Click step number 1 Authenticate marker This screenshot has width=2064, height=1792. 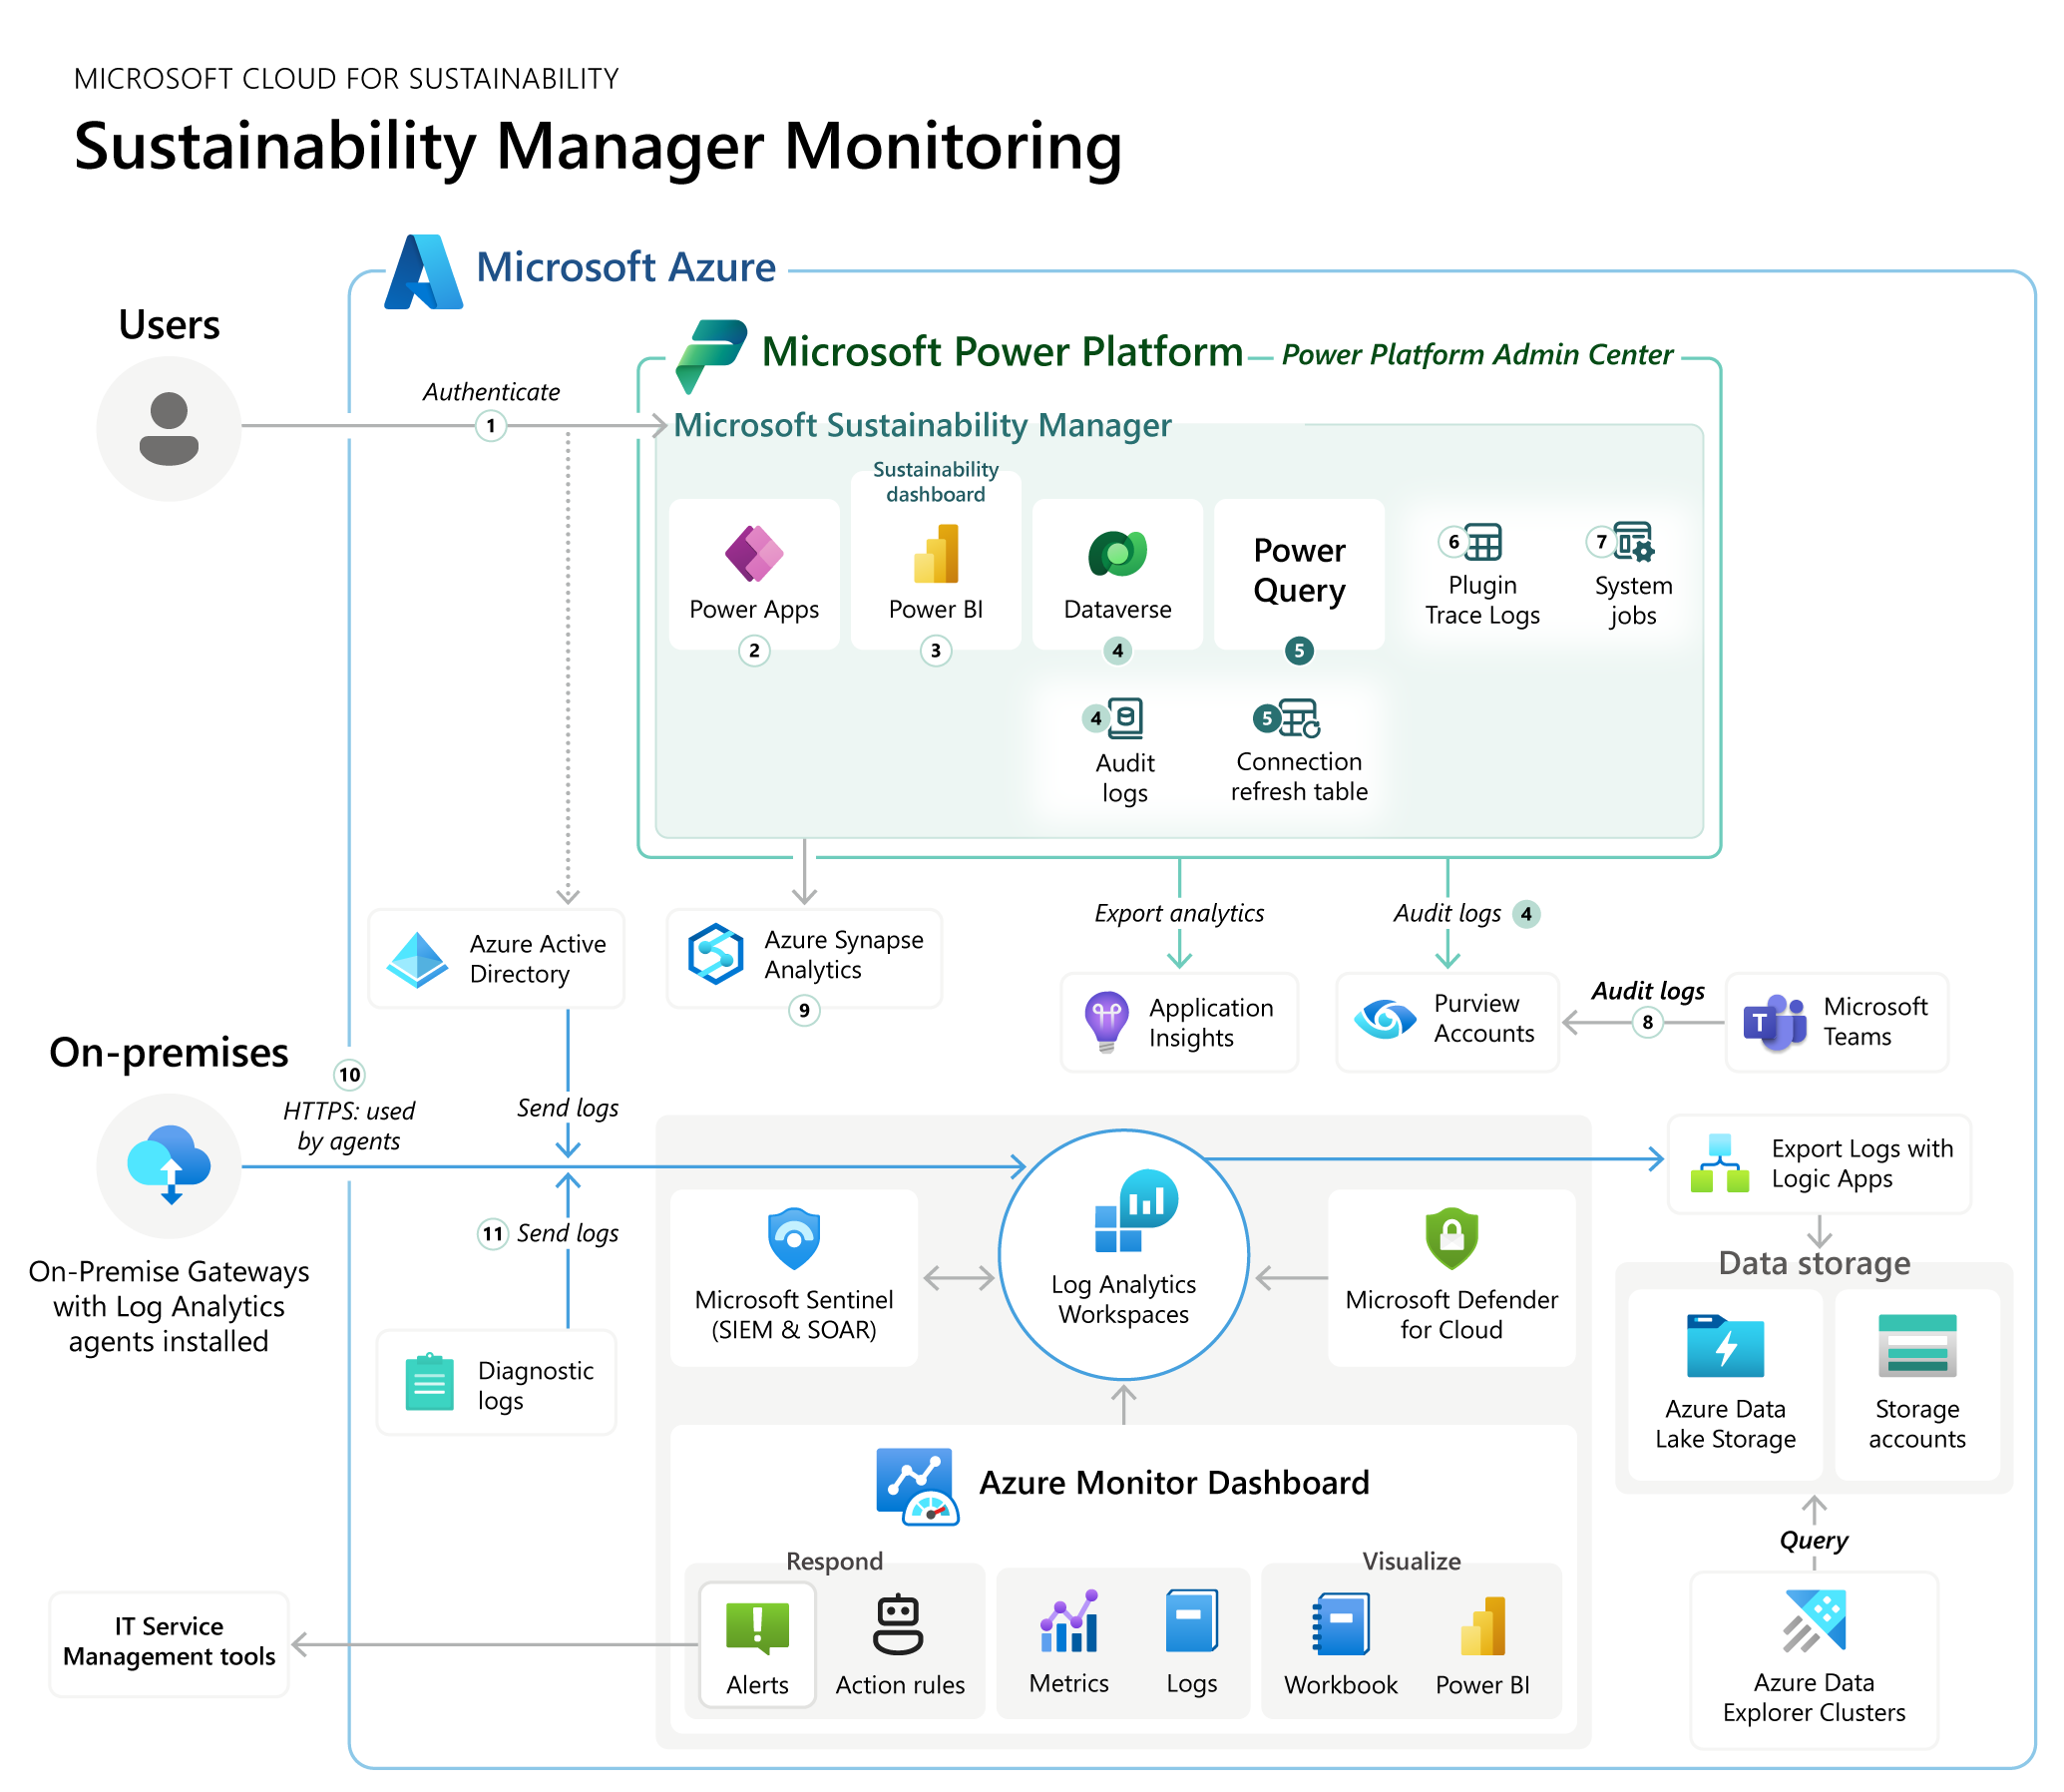(490, 426)
